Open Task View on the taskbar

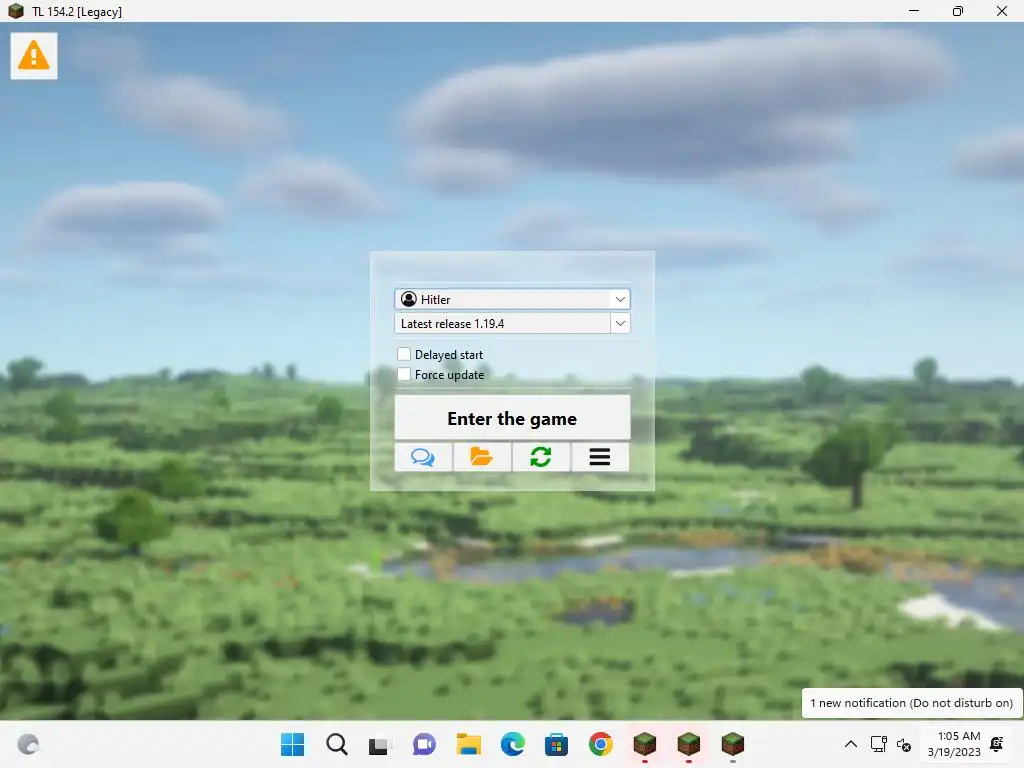point(379,744)
